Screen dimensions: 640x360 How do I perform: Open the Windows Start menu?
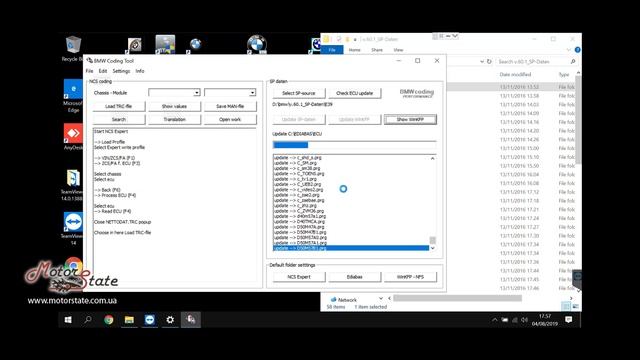(x=68, y=320)
